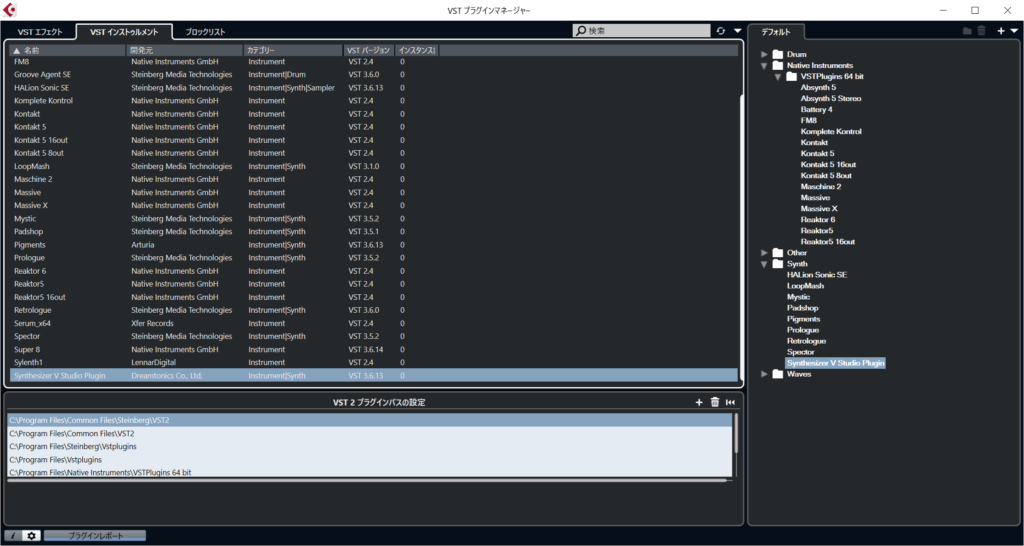Select Battery 4 in the collection tree

(816, 110)
